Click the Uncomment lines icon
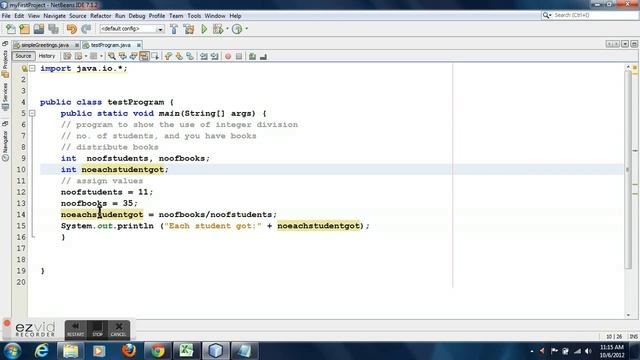This screenshot has height=360, width=640. pyautogui.click(x=263, y=56)
